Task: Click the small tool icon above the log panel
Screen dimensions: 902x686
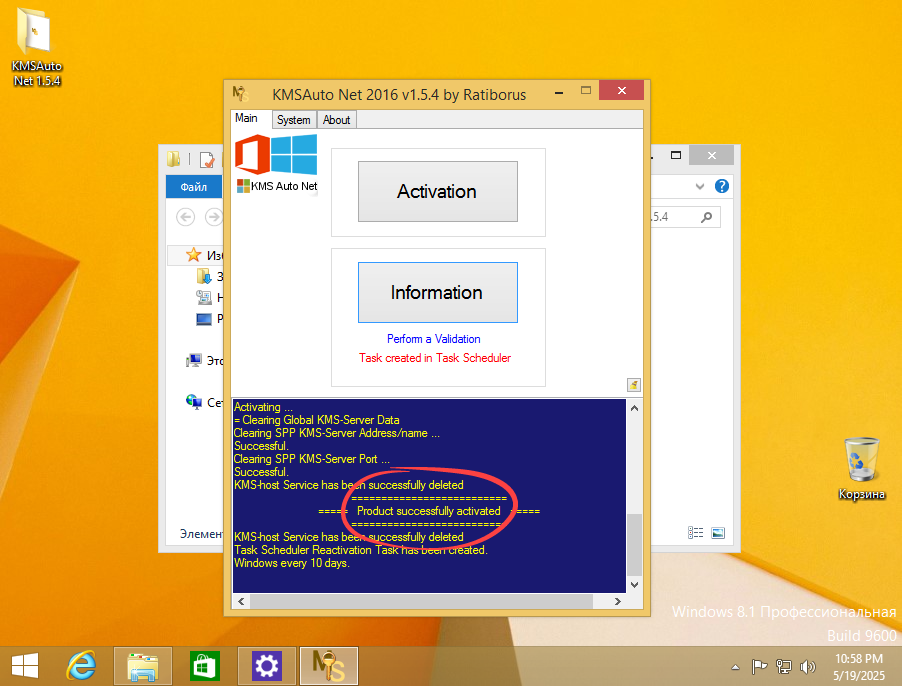Action: 633,384
